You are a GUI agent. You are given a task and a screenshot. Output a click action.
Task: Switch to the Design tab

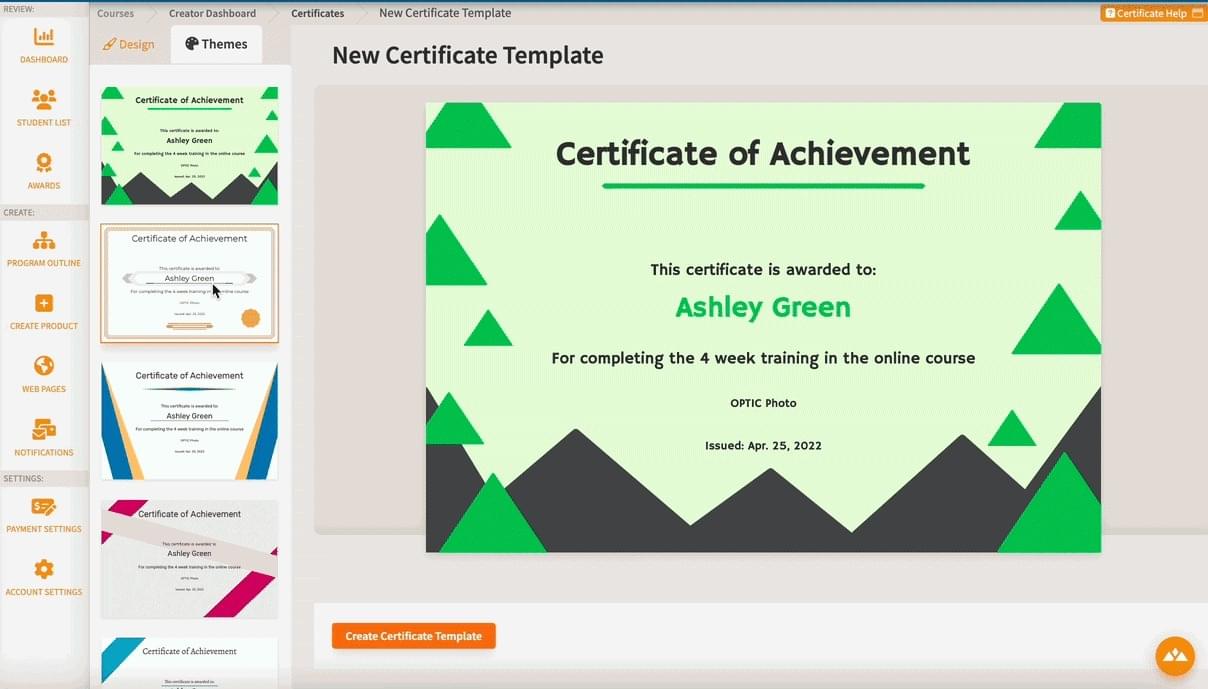tap(129, 44)
